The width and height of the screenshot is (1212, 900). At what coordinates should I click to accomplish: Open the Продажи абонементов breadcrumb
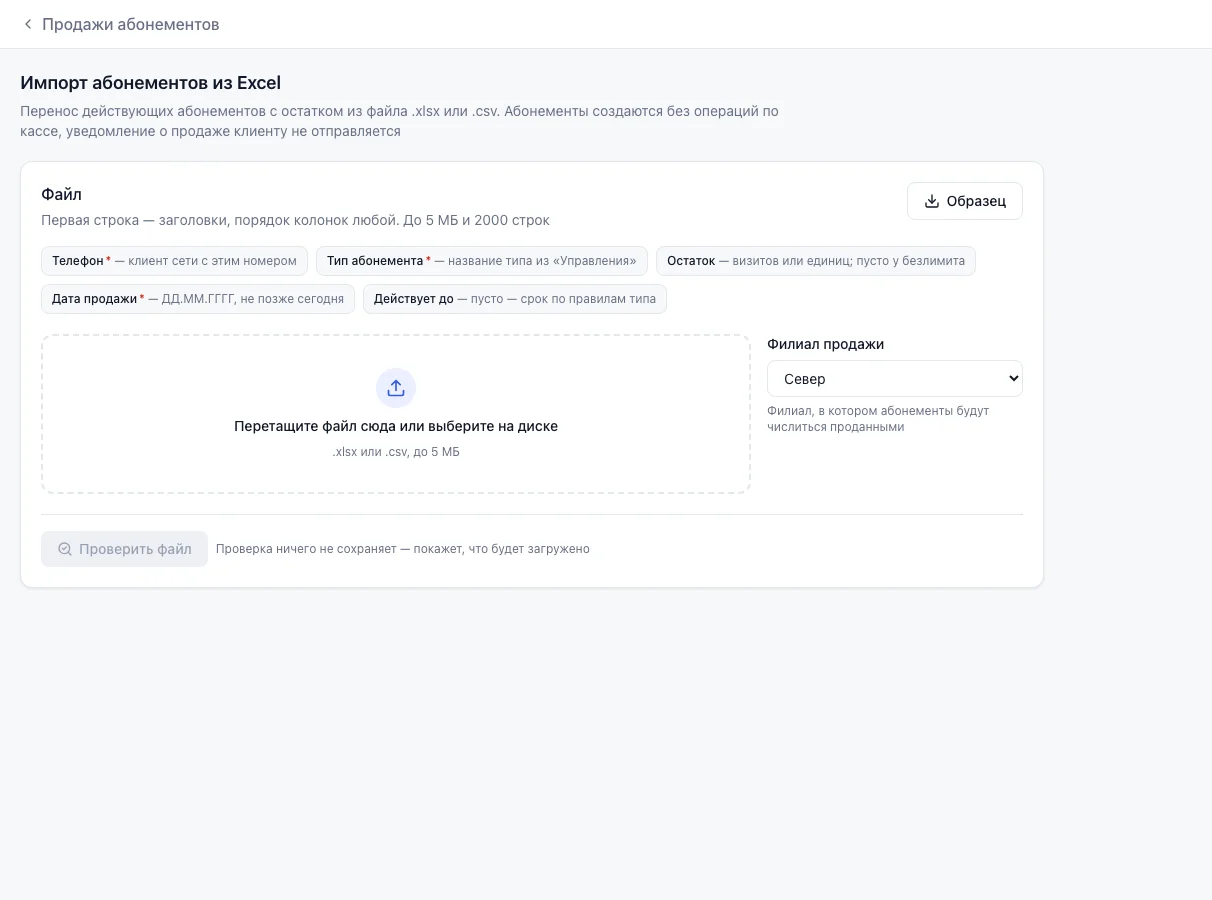point(131,24)
